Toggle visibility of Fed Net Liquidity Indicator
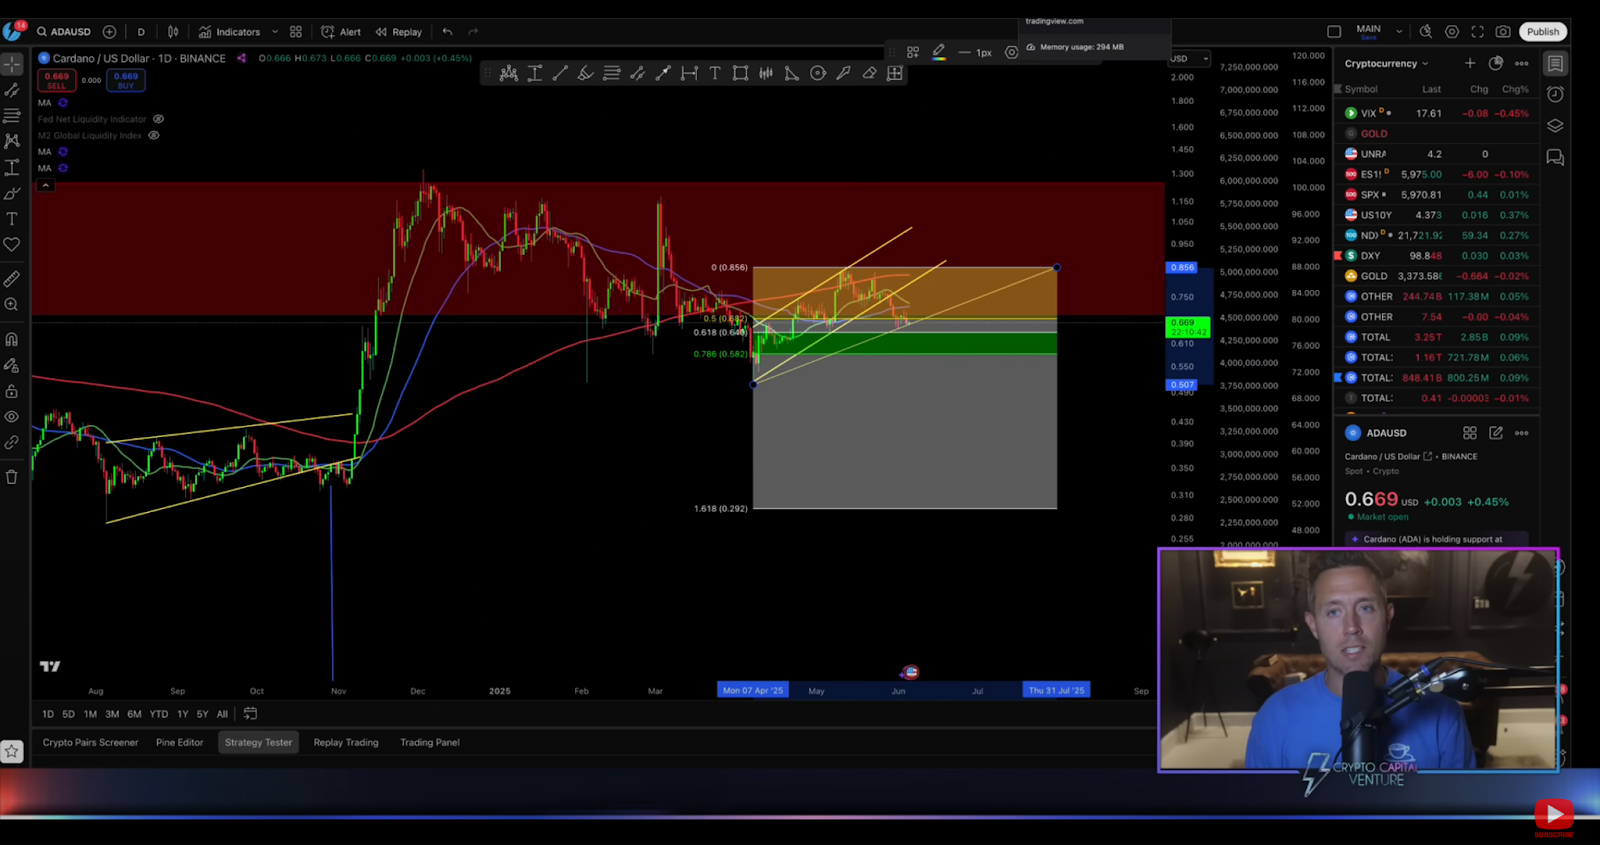1600x845 pixels. pos(158,119)
